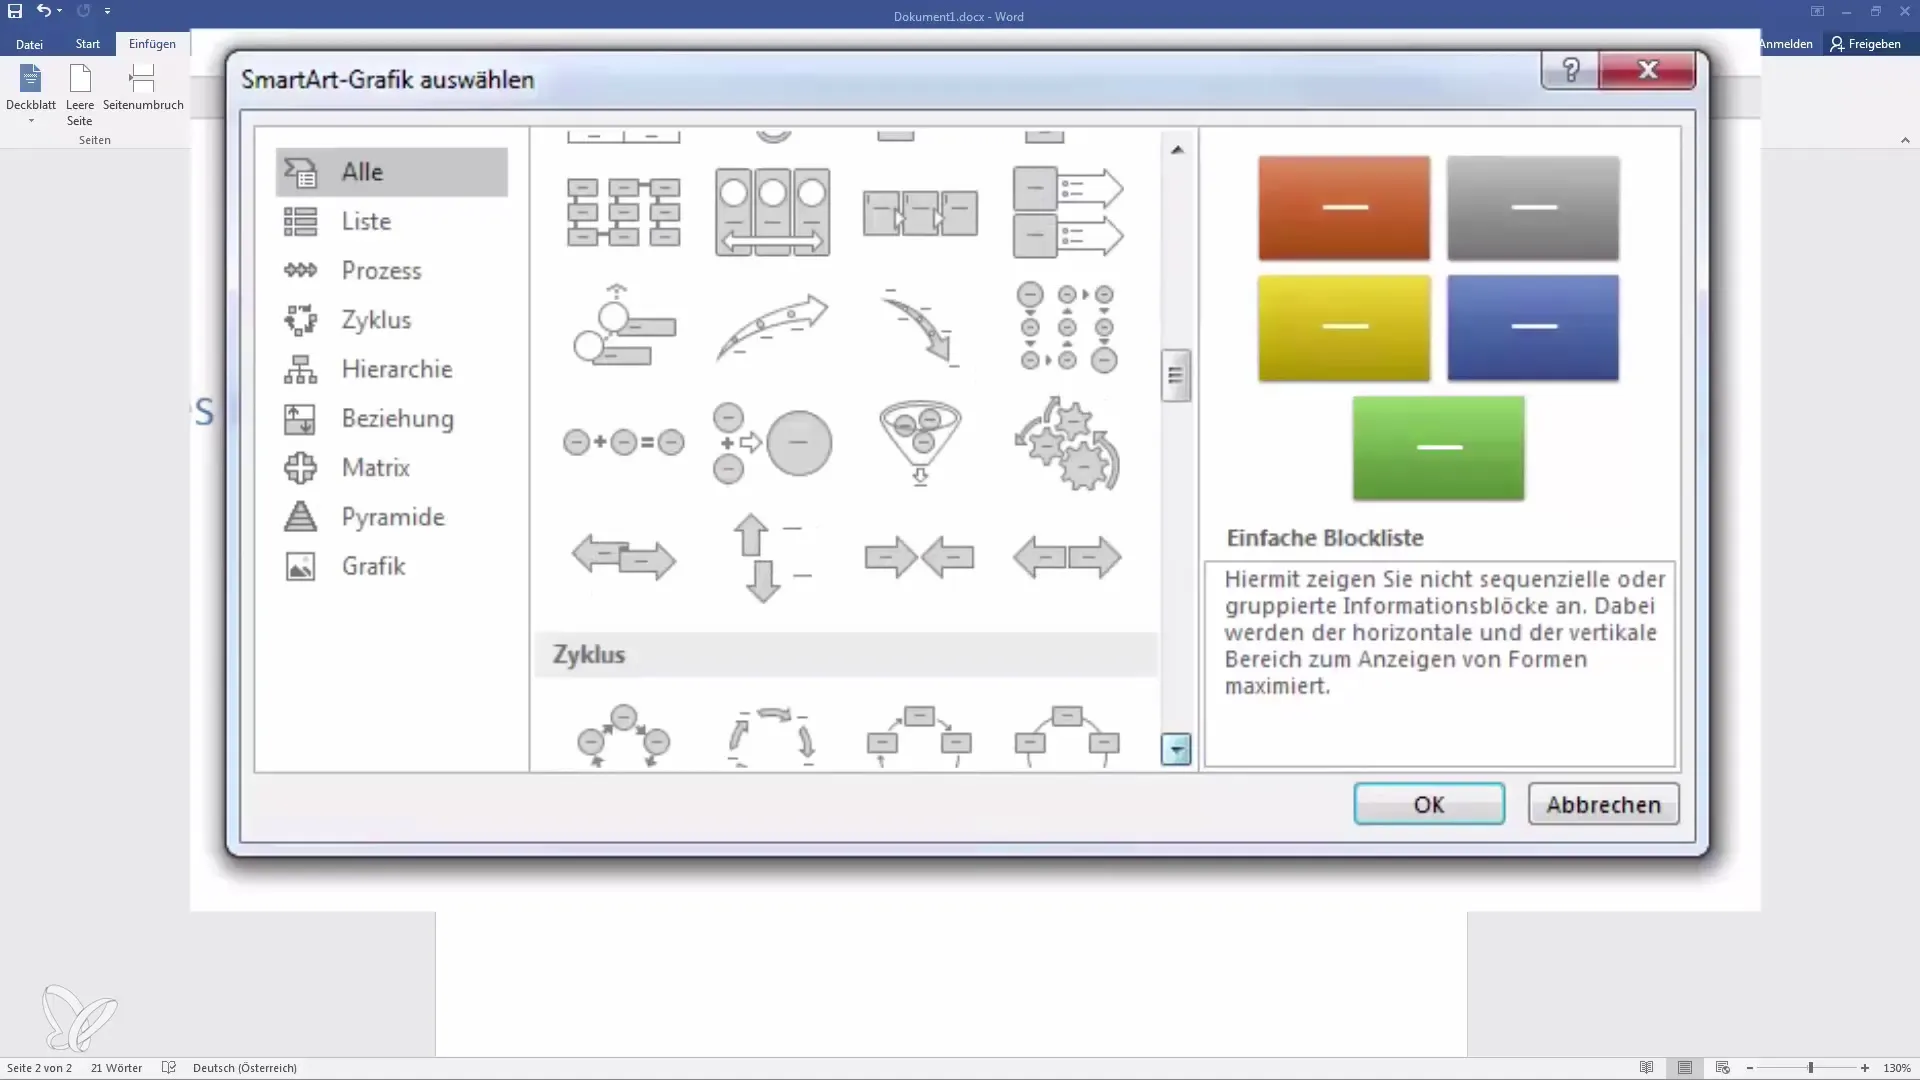
Task: Choose the diverging arrows layout
Action: (x=1067, y=557)
